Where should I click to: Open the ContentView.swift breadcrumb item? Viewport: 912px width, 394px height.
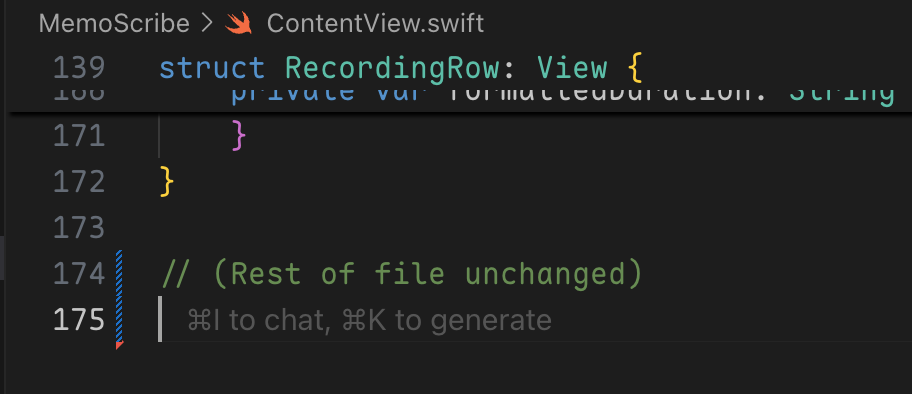(375, 24)
